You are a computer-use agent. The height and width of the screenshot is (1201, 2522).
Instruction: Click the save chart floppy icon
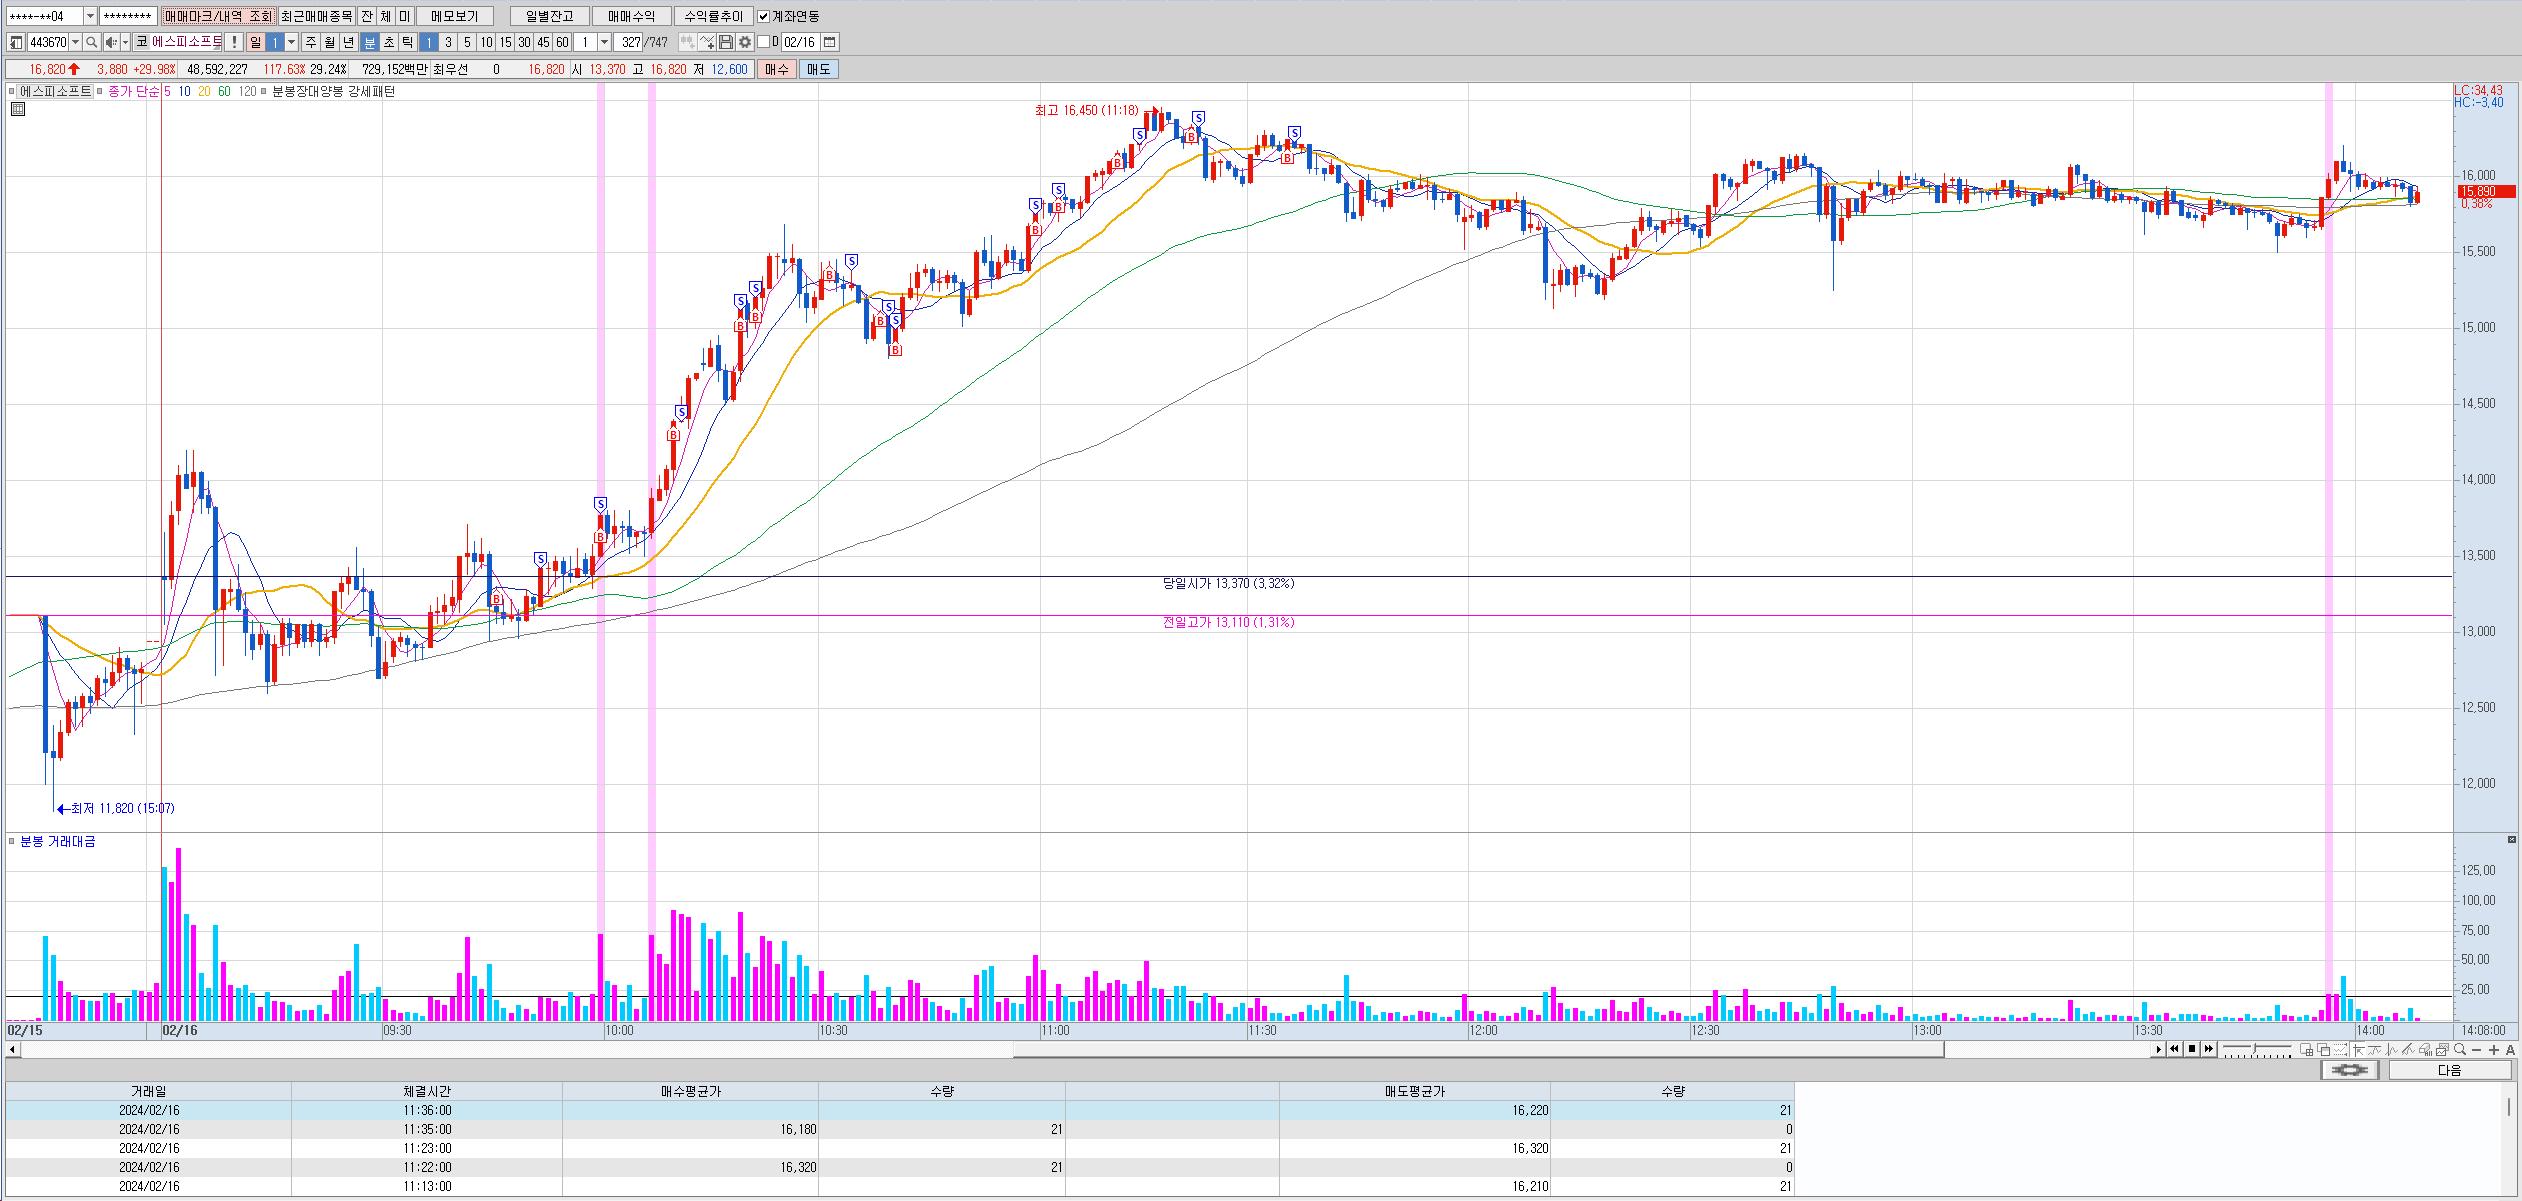pos(726,42)
